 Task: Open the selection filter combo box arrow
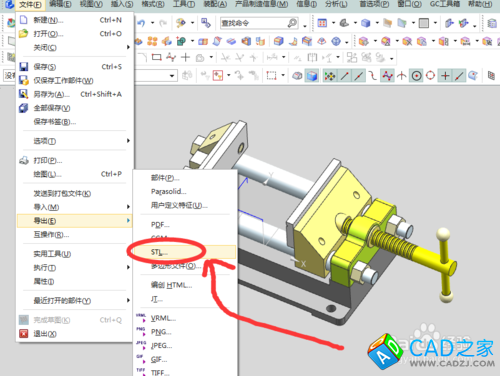[x=172, y=76]
